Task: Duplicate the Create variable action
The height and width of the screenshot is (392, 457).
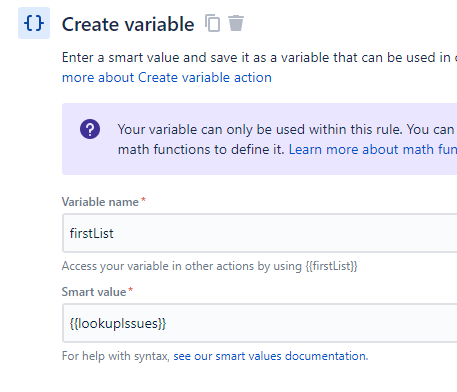Action: pos(212,23)
